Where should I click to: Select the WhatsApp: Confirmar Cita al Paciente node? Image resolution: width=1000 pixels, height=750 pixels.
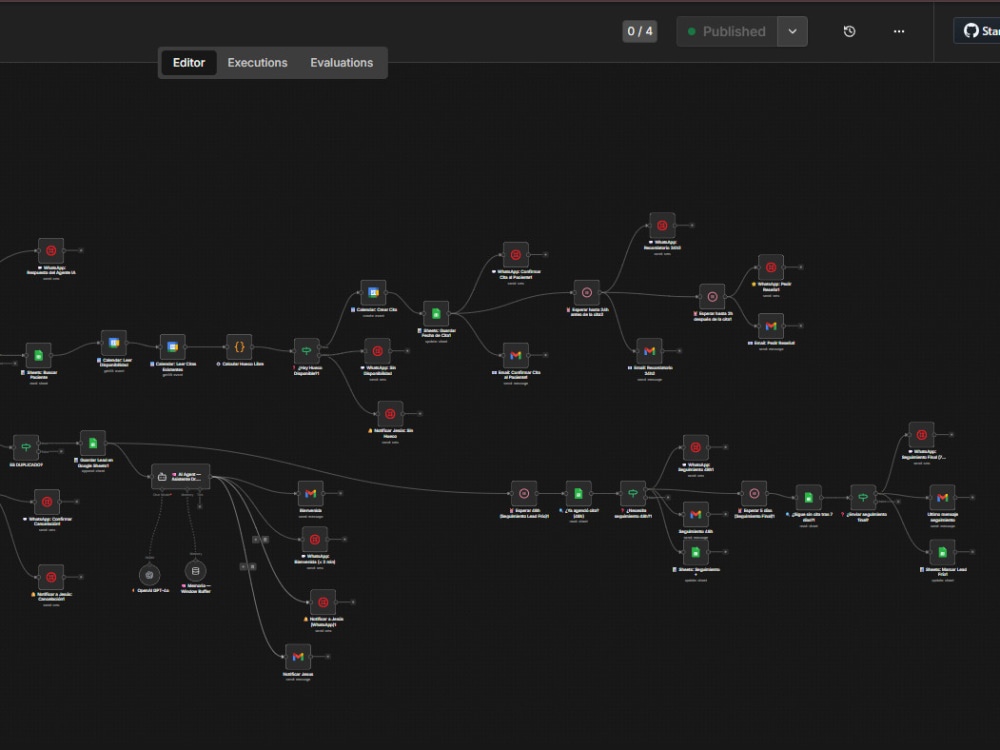coord(516,255)
